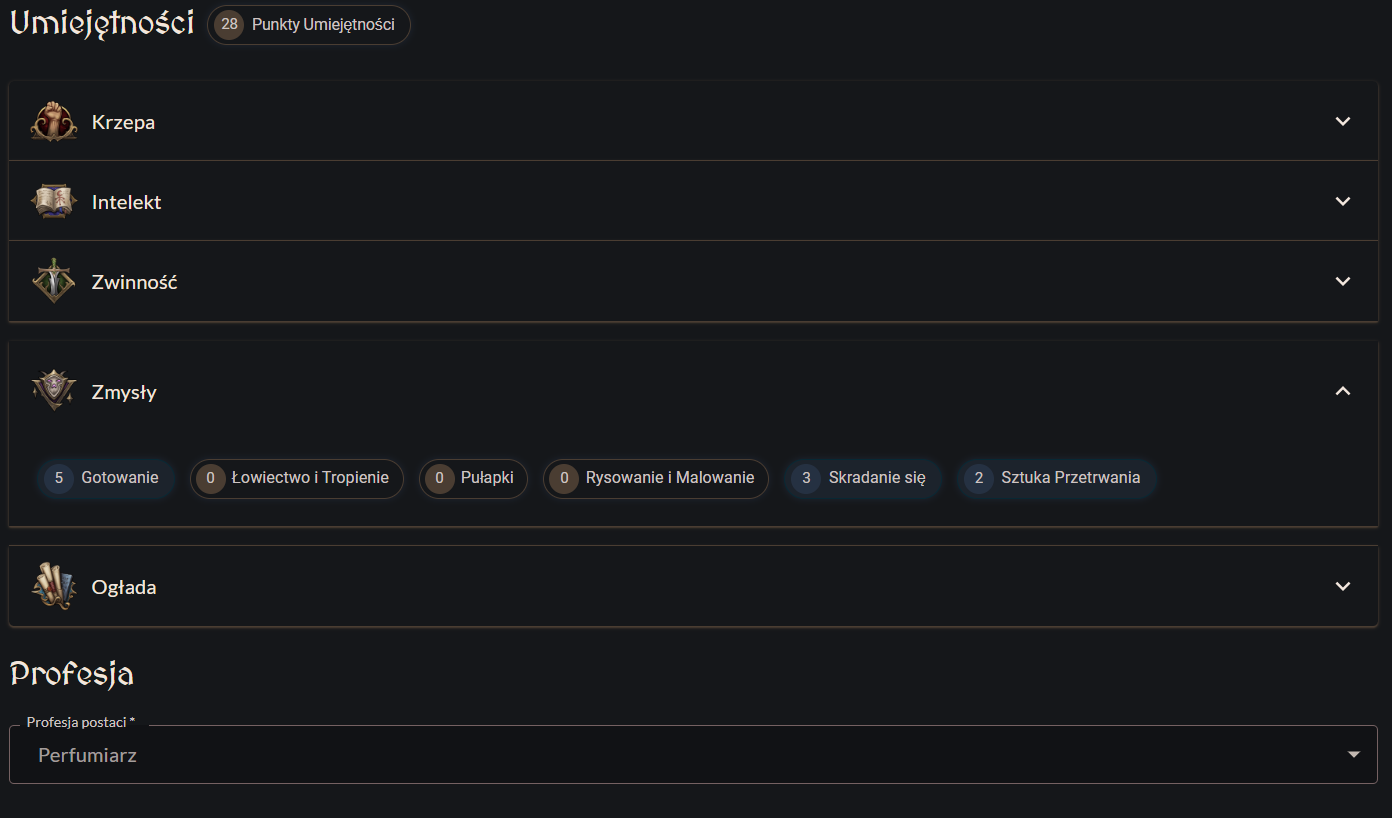This screenshot has width=1392, height=818.
Task: Click the Zwinność dagger icon
Action: [x=54, y=282]
